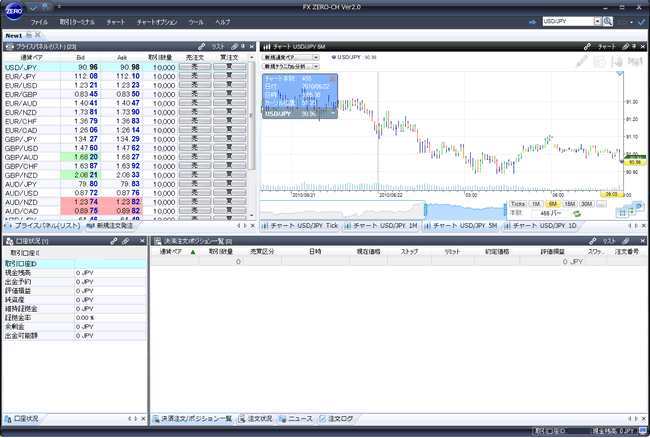Select the EUR/CHF currency pair row
This screenshot has width=650, height=438.
click(x=125, y=121)
